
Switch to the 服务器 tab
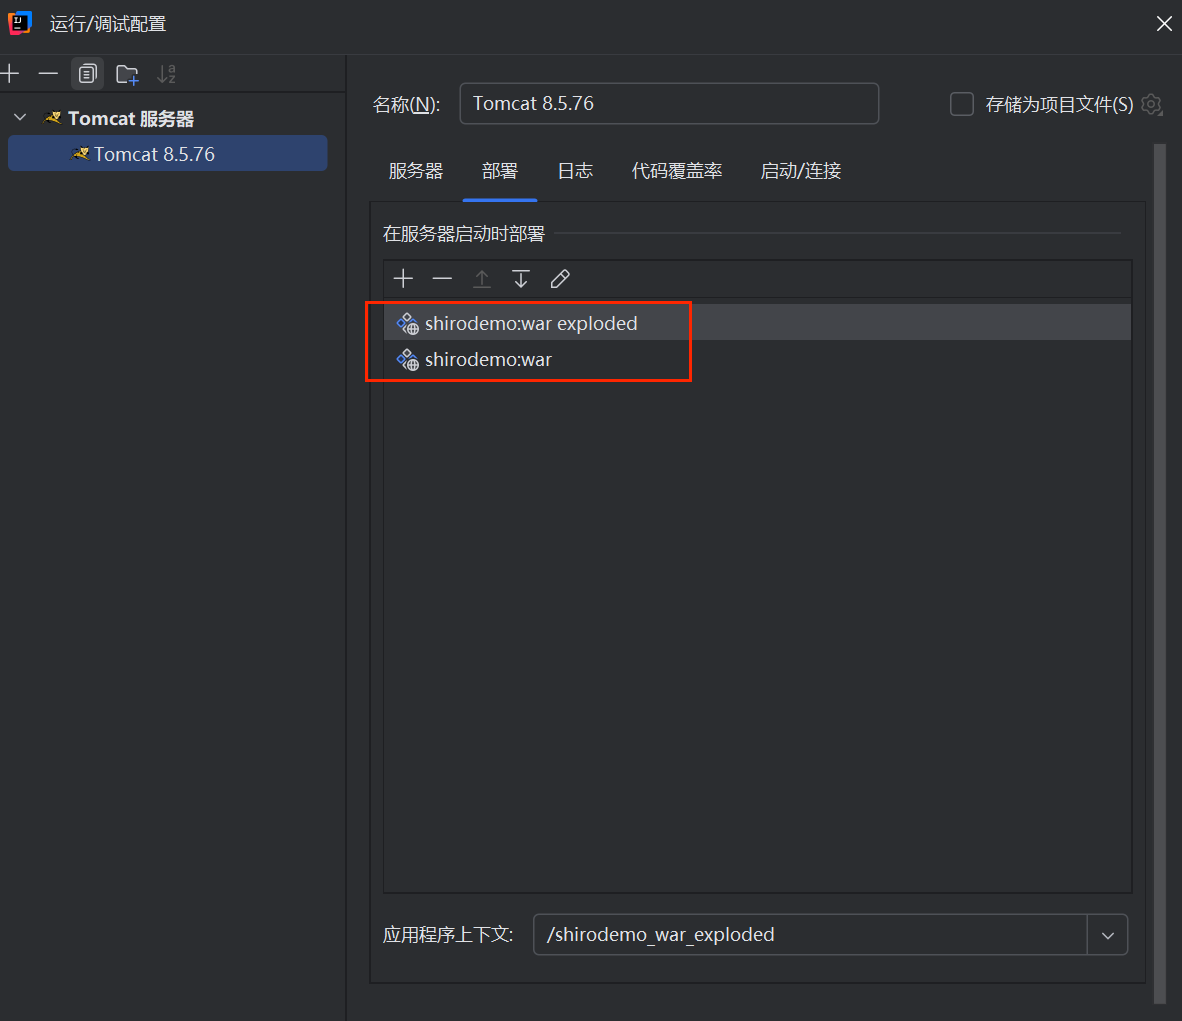pyautogui.click(x=415, y=171)
